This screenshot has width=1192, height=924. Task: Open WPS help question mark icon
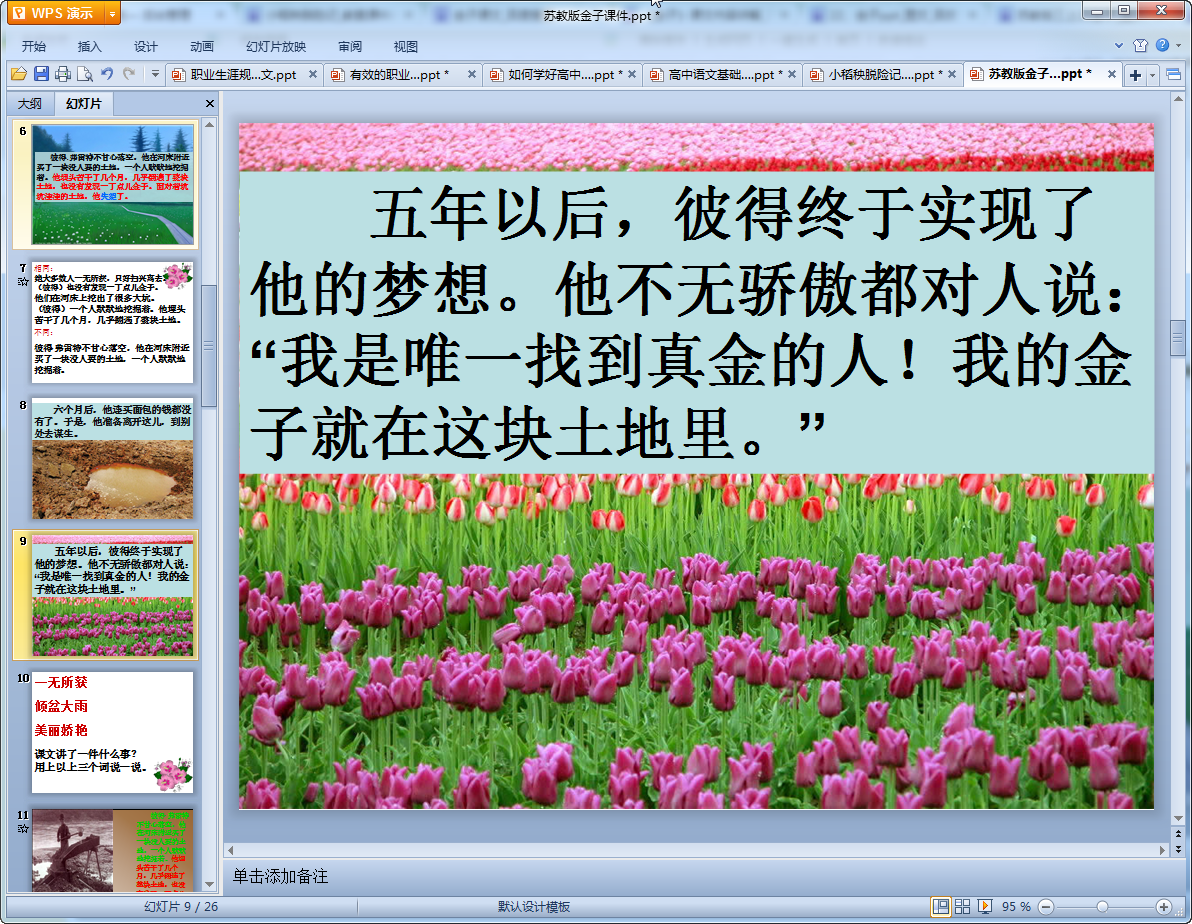coord(1162,46)
